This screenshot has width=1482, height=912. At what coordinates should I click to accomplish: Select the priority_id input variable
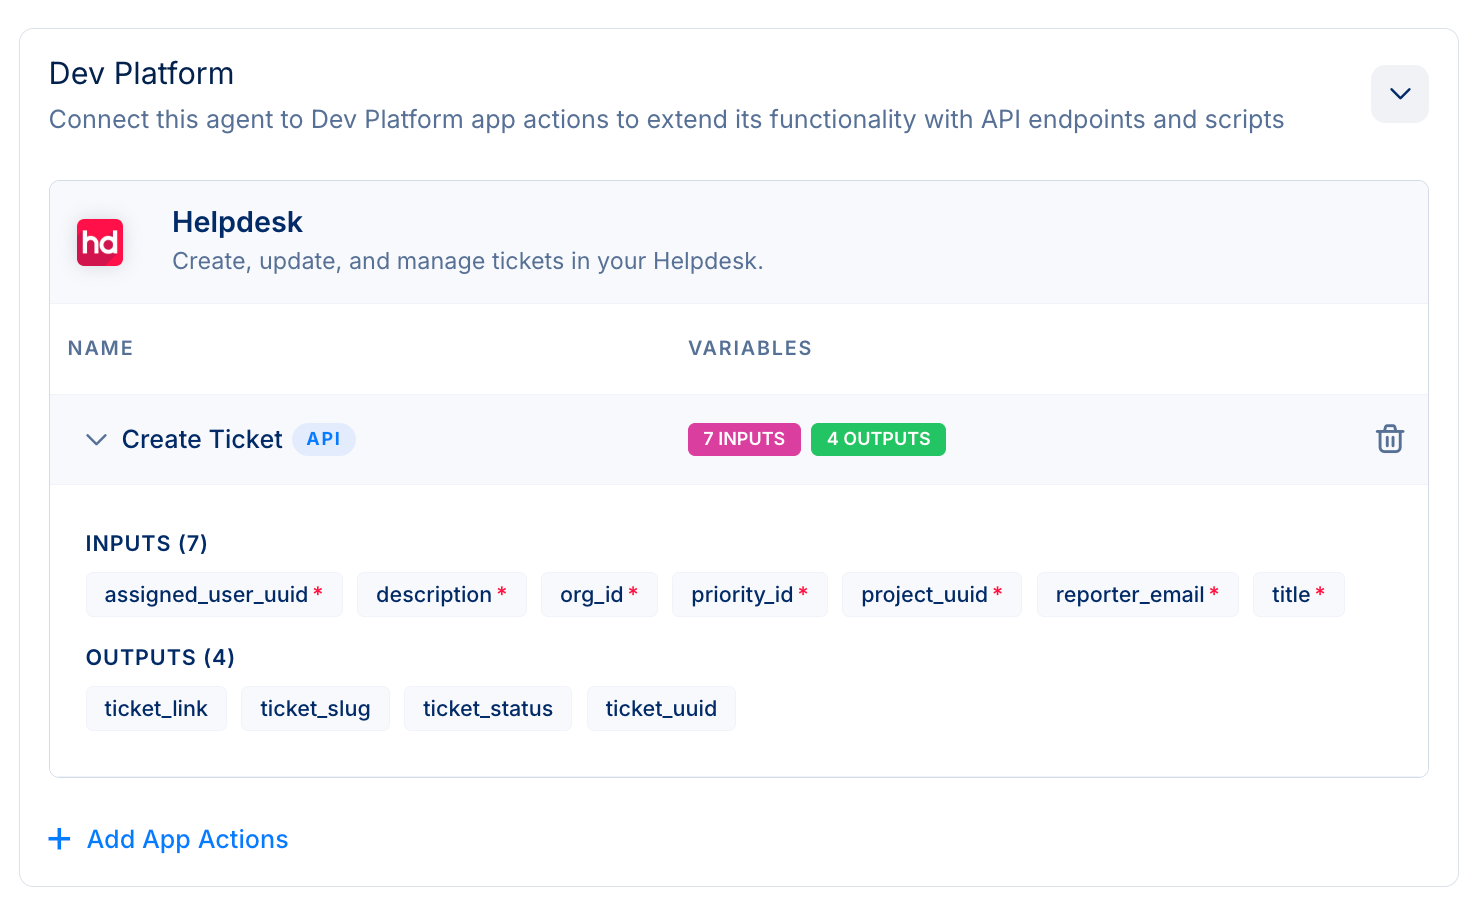coord(749,595)
